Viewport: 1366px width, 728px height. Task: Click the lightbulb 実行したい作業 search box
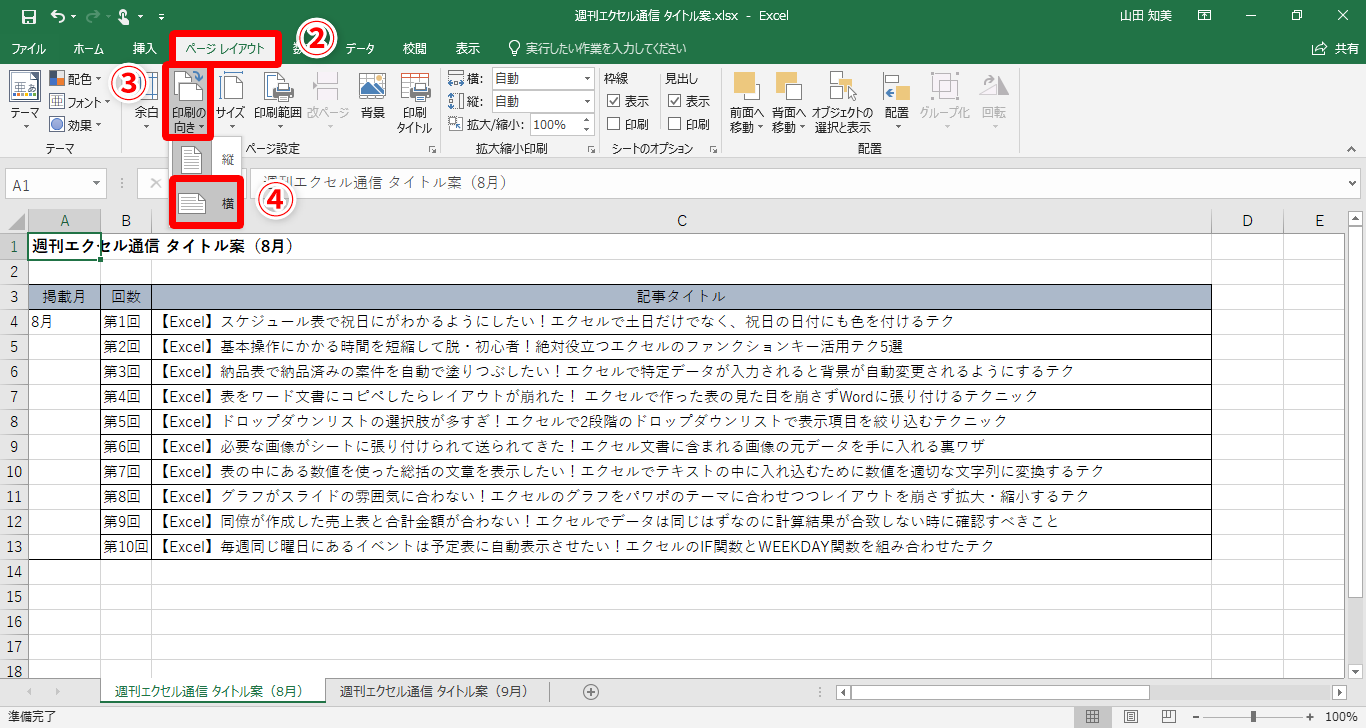[597, 48]
